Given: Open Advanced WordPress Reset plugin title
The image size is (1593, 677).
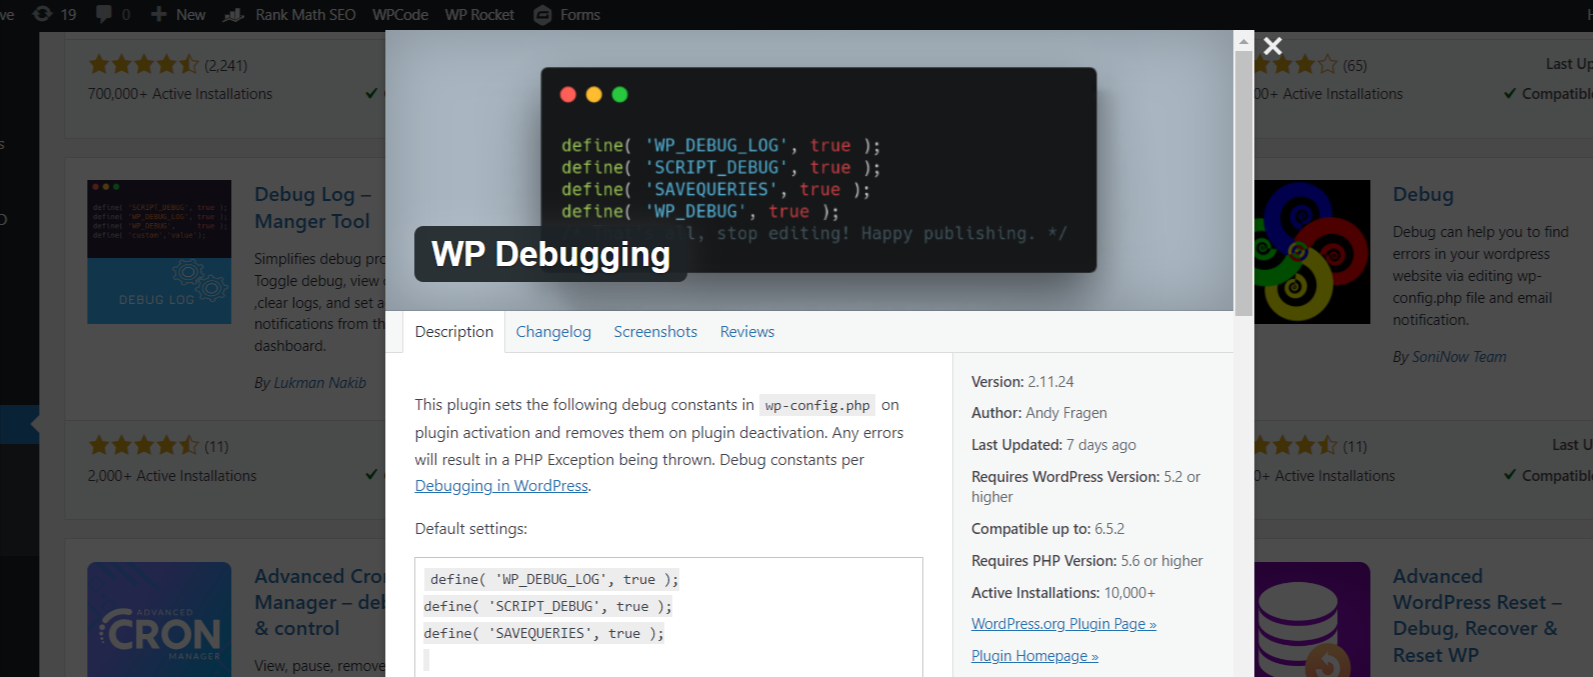Looking at the screenshot, I should click(1476, 615).
